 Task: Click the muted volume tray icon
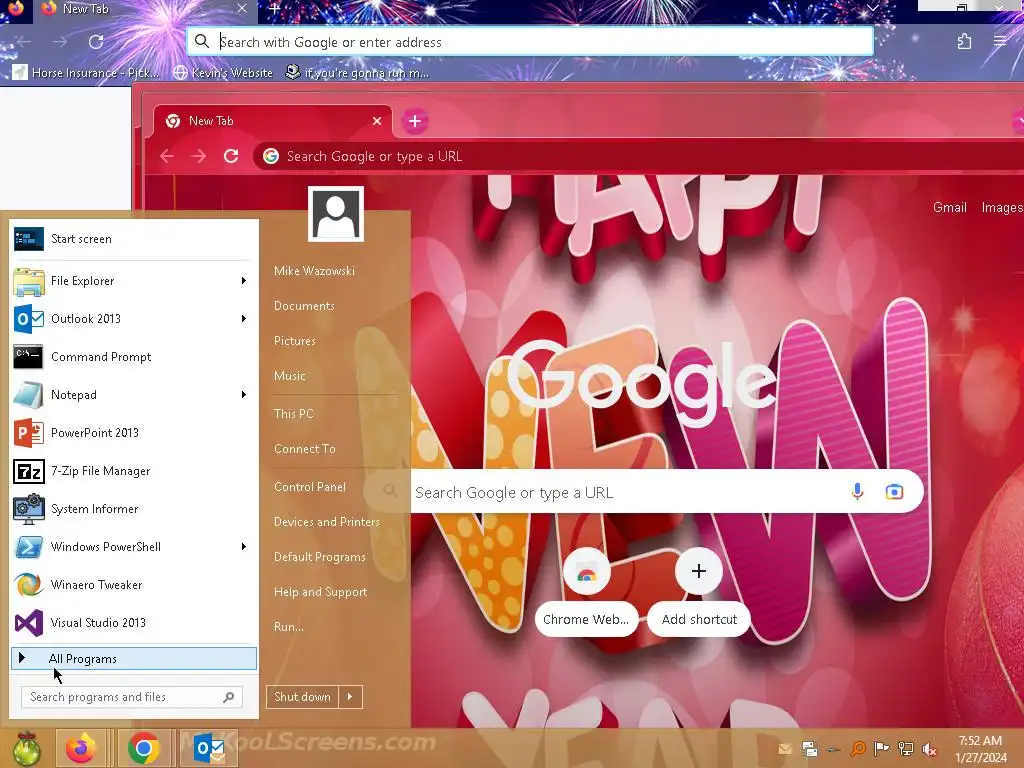click(x=929, y=749)
